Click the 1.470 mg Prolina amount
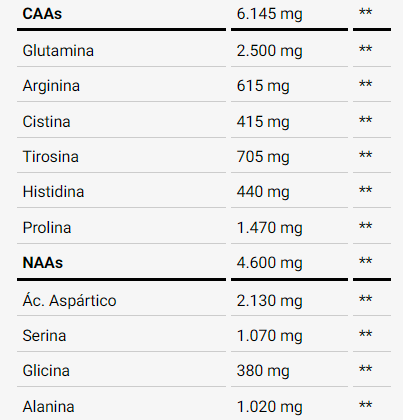The height and width of the screenshot is (420, 403). coord(269,228)
